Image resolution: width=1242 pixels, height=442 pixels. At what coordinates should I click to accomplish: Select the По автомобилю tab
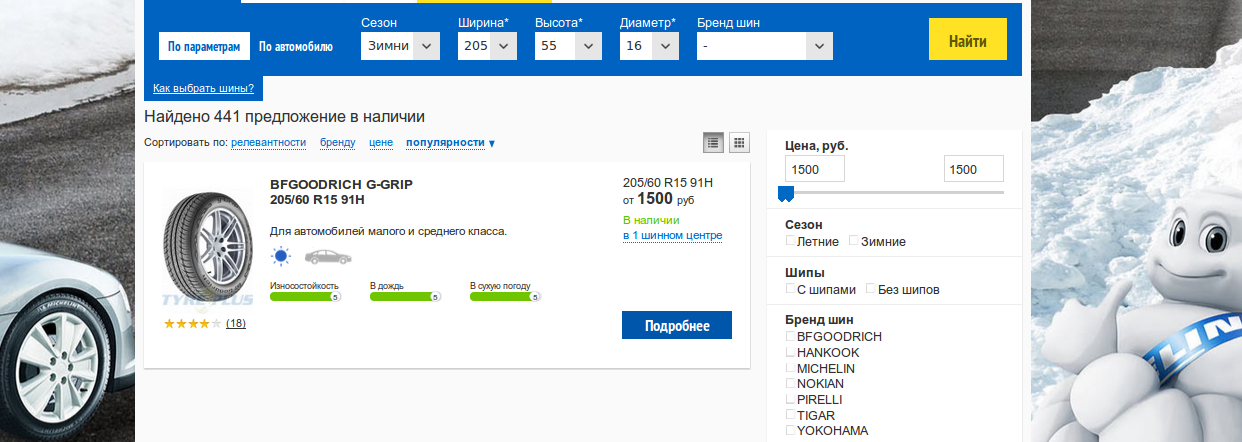click(x=296, y=46)
